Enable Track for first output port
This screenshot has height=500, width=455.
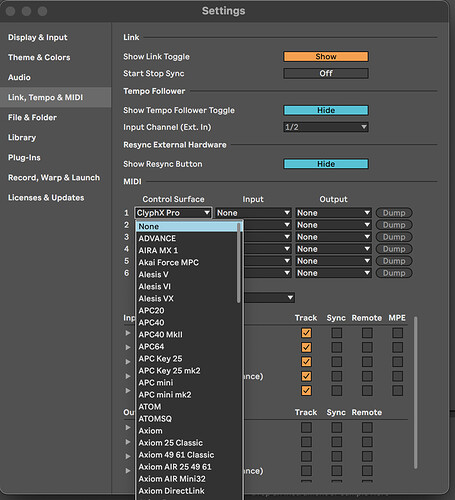pyautogui.click(x=306, y=427)
